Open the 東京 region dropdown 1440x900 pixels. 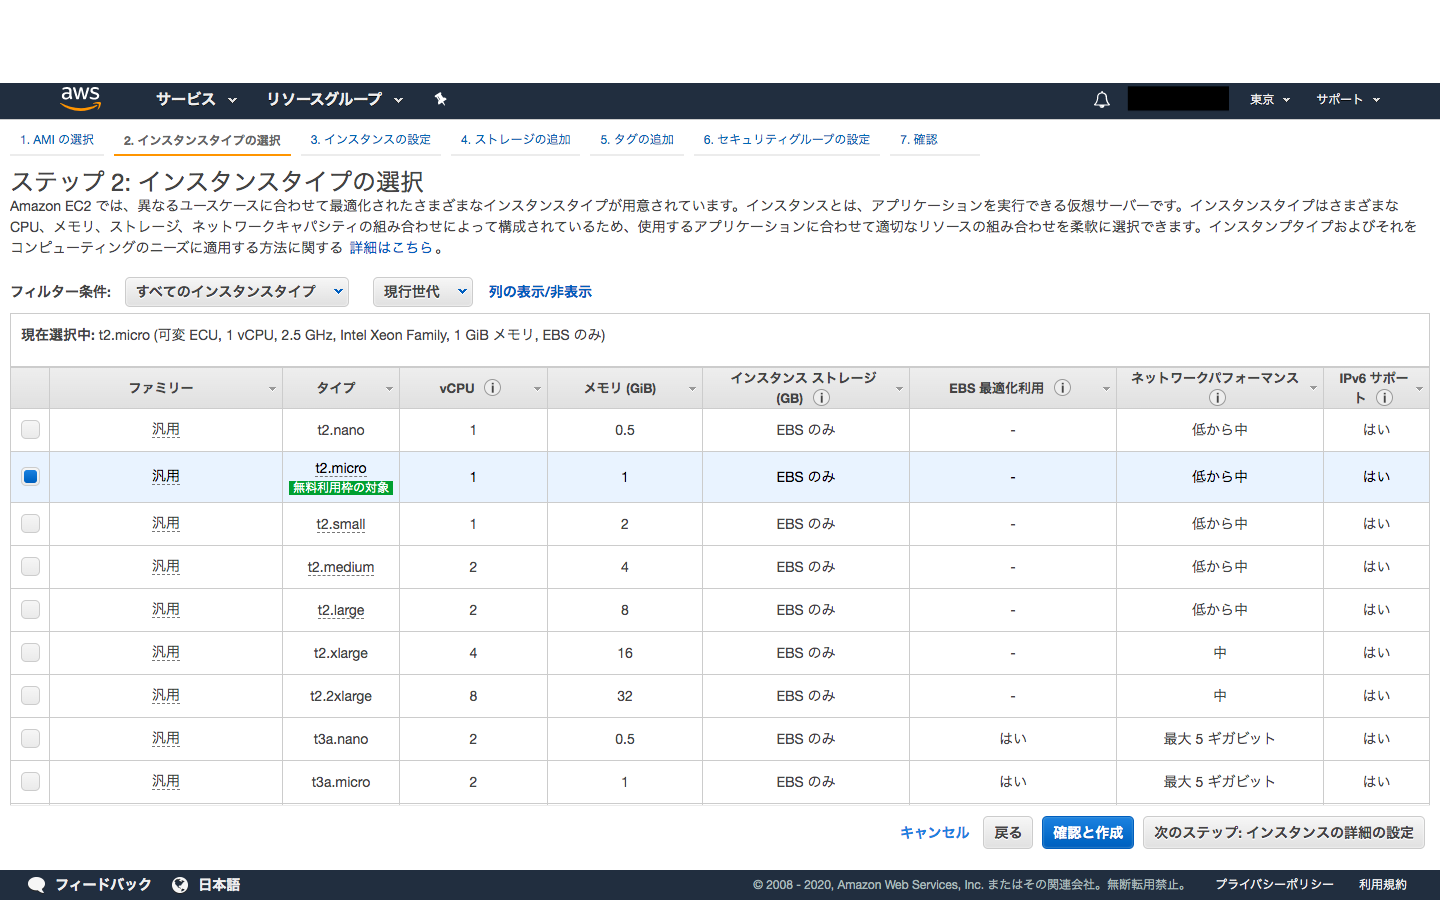pos(1270,99)
